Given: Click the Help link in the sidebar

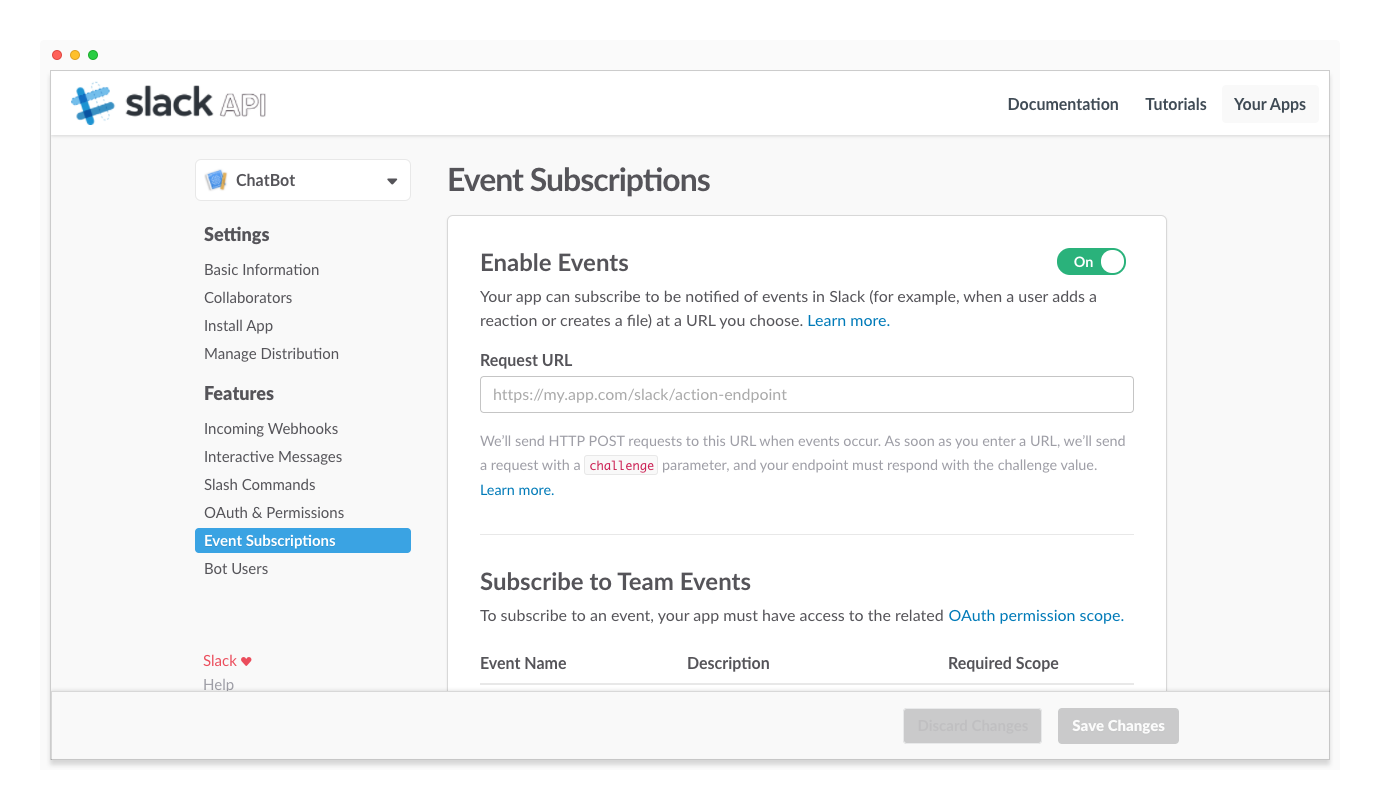Looking at the screenshot, I should 218,684.
